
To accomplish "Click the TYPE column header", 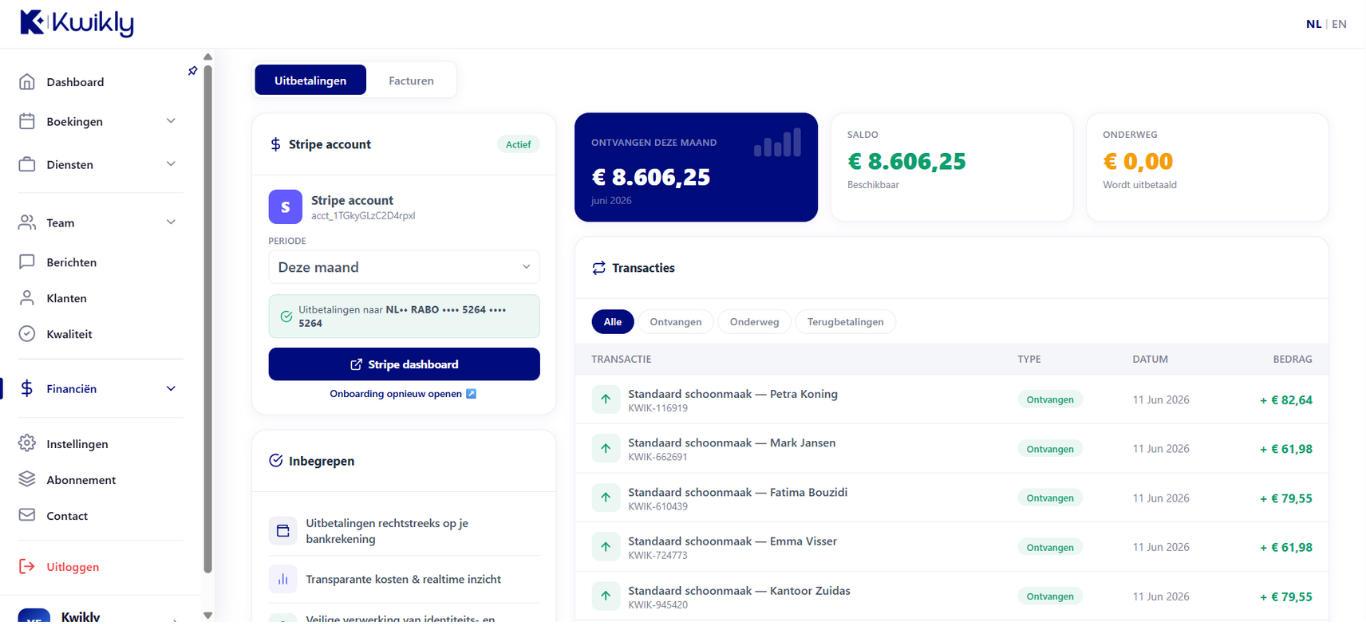I will 1029,359.
